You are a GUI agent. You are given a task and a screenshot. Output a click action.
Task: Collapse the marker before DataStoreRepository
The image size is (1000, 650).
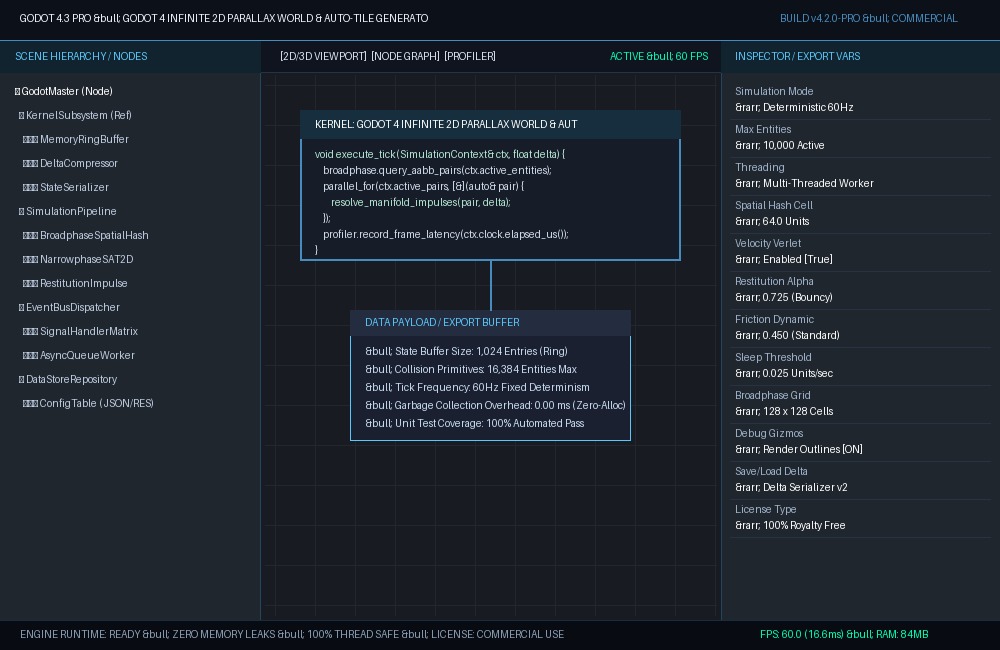[22, 380]
